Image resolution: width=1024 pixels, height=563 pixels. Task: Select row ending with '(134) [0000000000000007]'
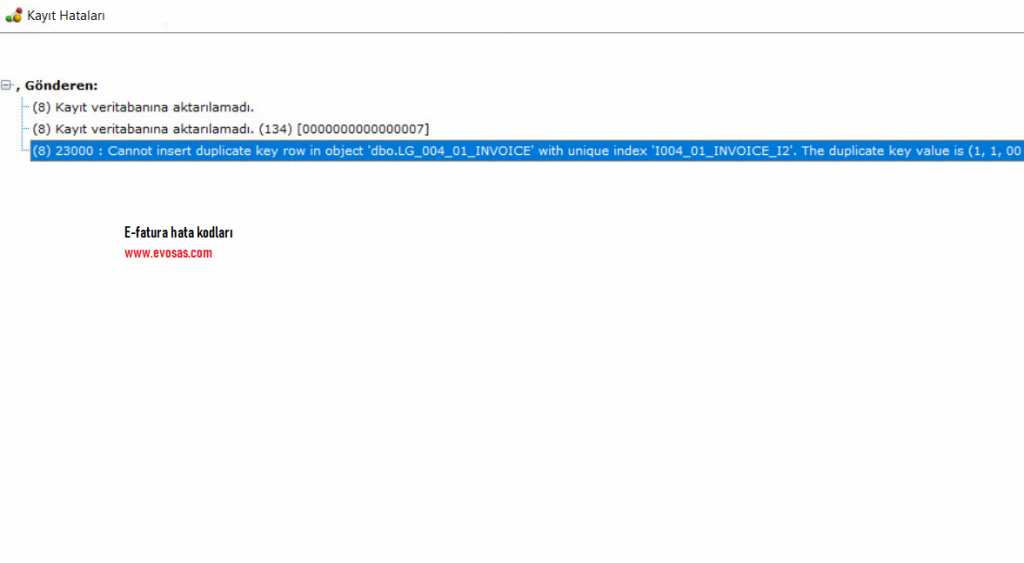231,129
